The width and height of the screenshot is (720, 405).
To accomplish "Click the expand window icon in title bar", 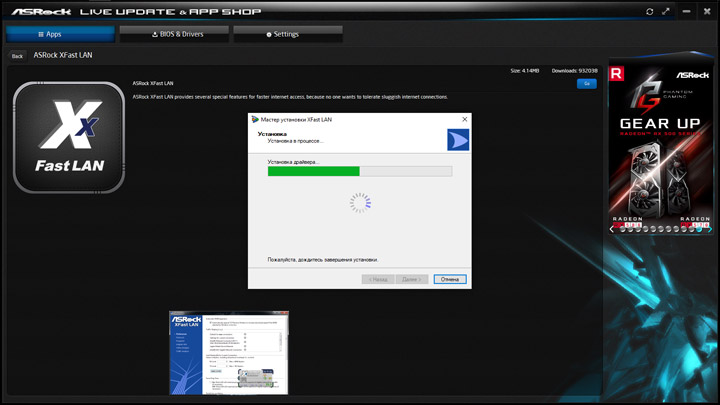I will (x=666, y=11).
